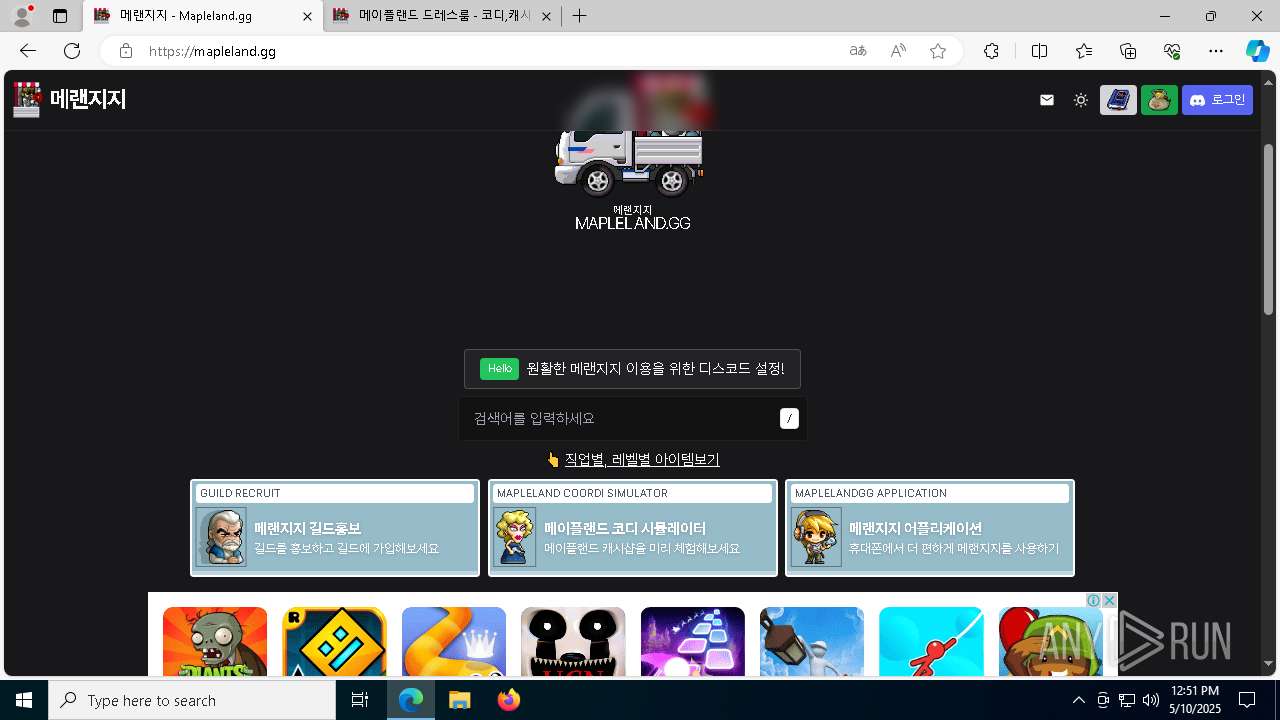This screenshot has height=720, width=1280.
Task: Open the 메이플랜드 코디 시뮬레이터 card
Action: 632,528
